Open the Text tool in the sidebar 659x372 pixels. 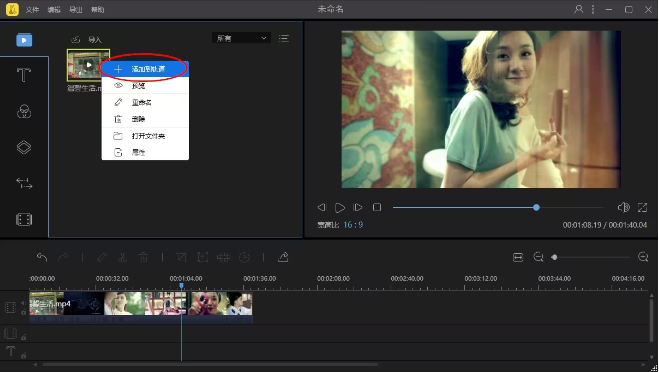tap(24, 75)
